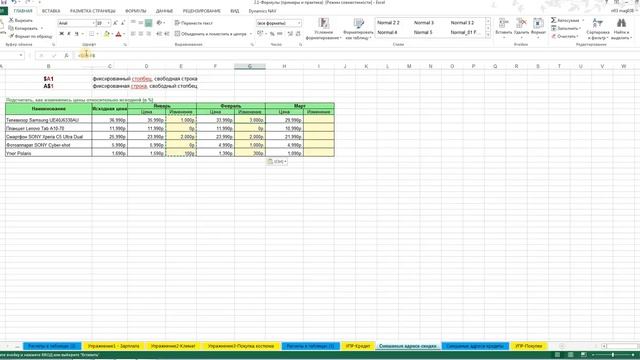
Task: Align cell text right
Action: pos(149,34)
